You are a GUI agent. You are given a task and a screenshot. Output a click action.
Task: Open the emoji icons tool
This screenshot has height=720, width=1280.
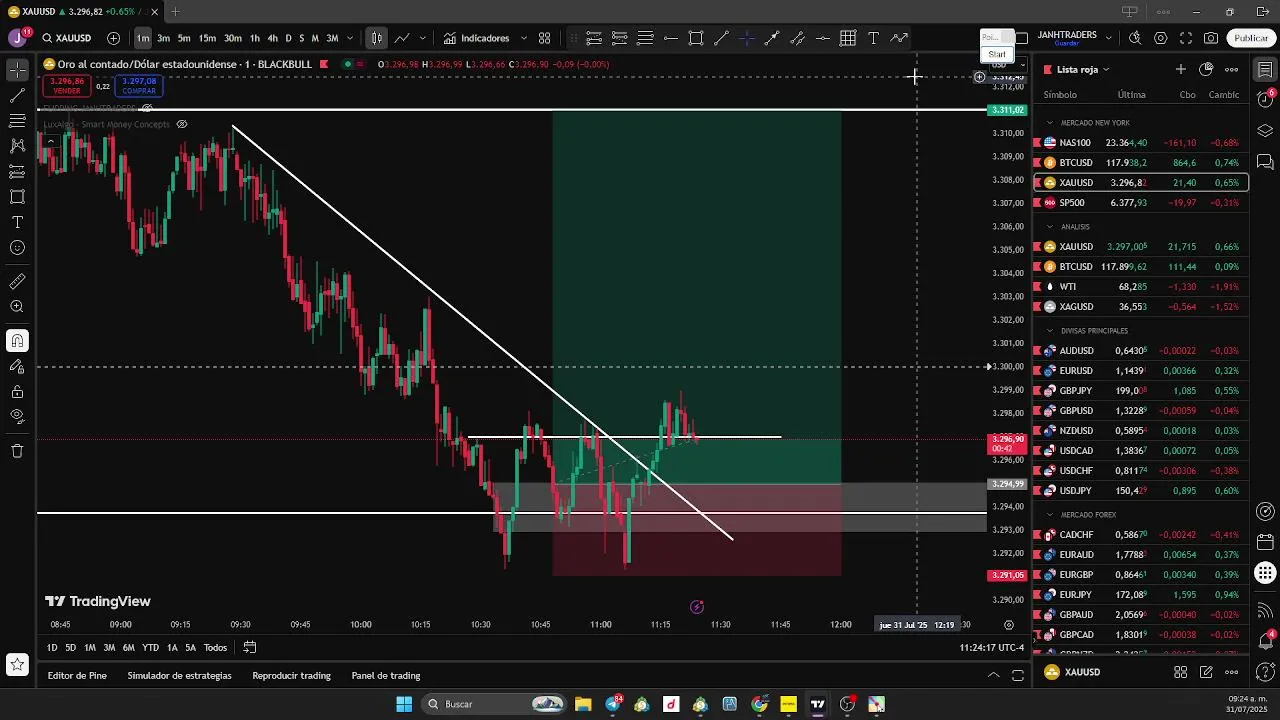pos(17,248)
